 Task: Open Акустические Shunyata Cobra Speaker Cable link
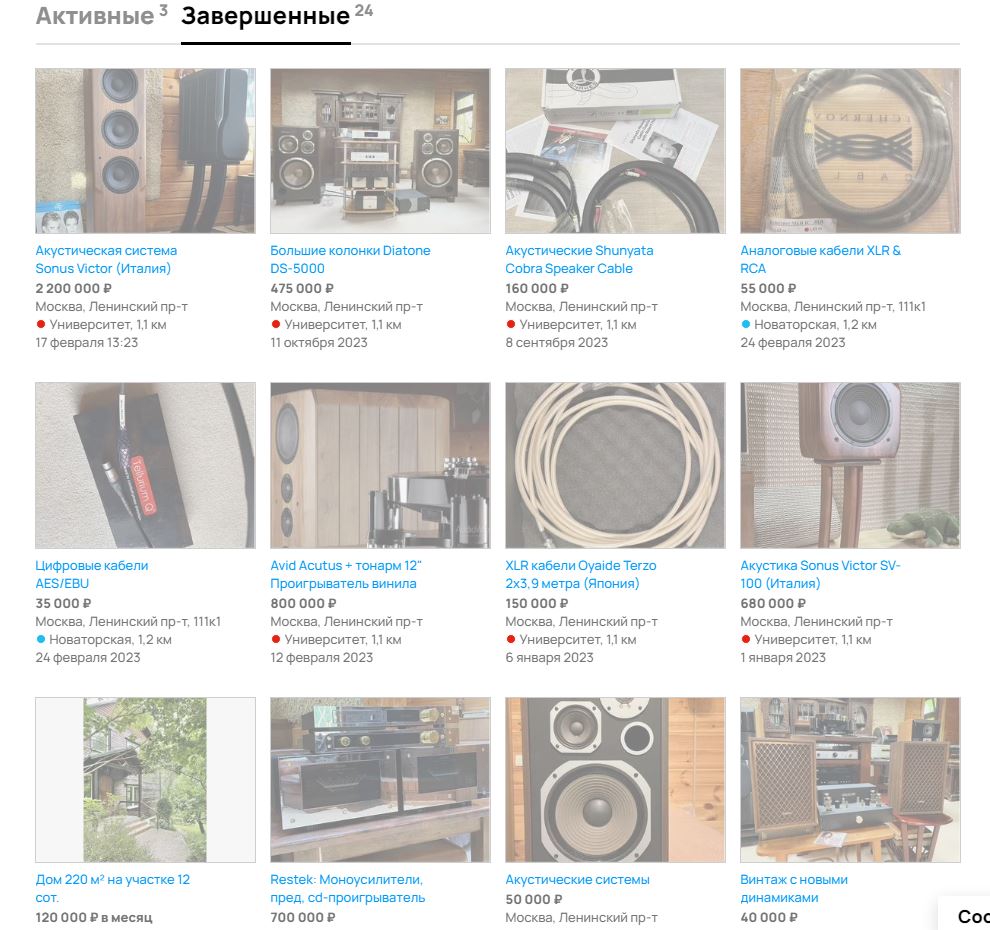pyautogui.click(x=579, y=259)
